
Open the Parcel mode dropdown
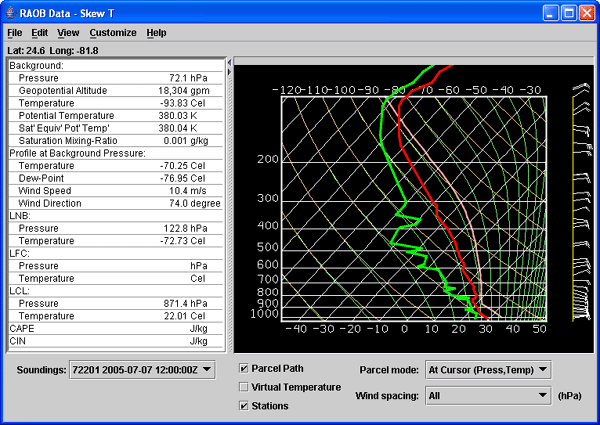click(x=487, y=370)
